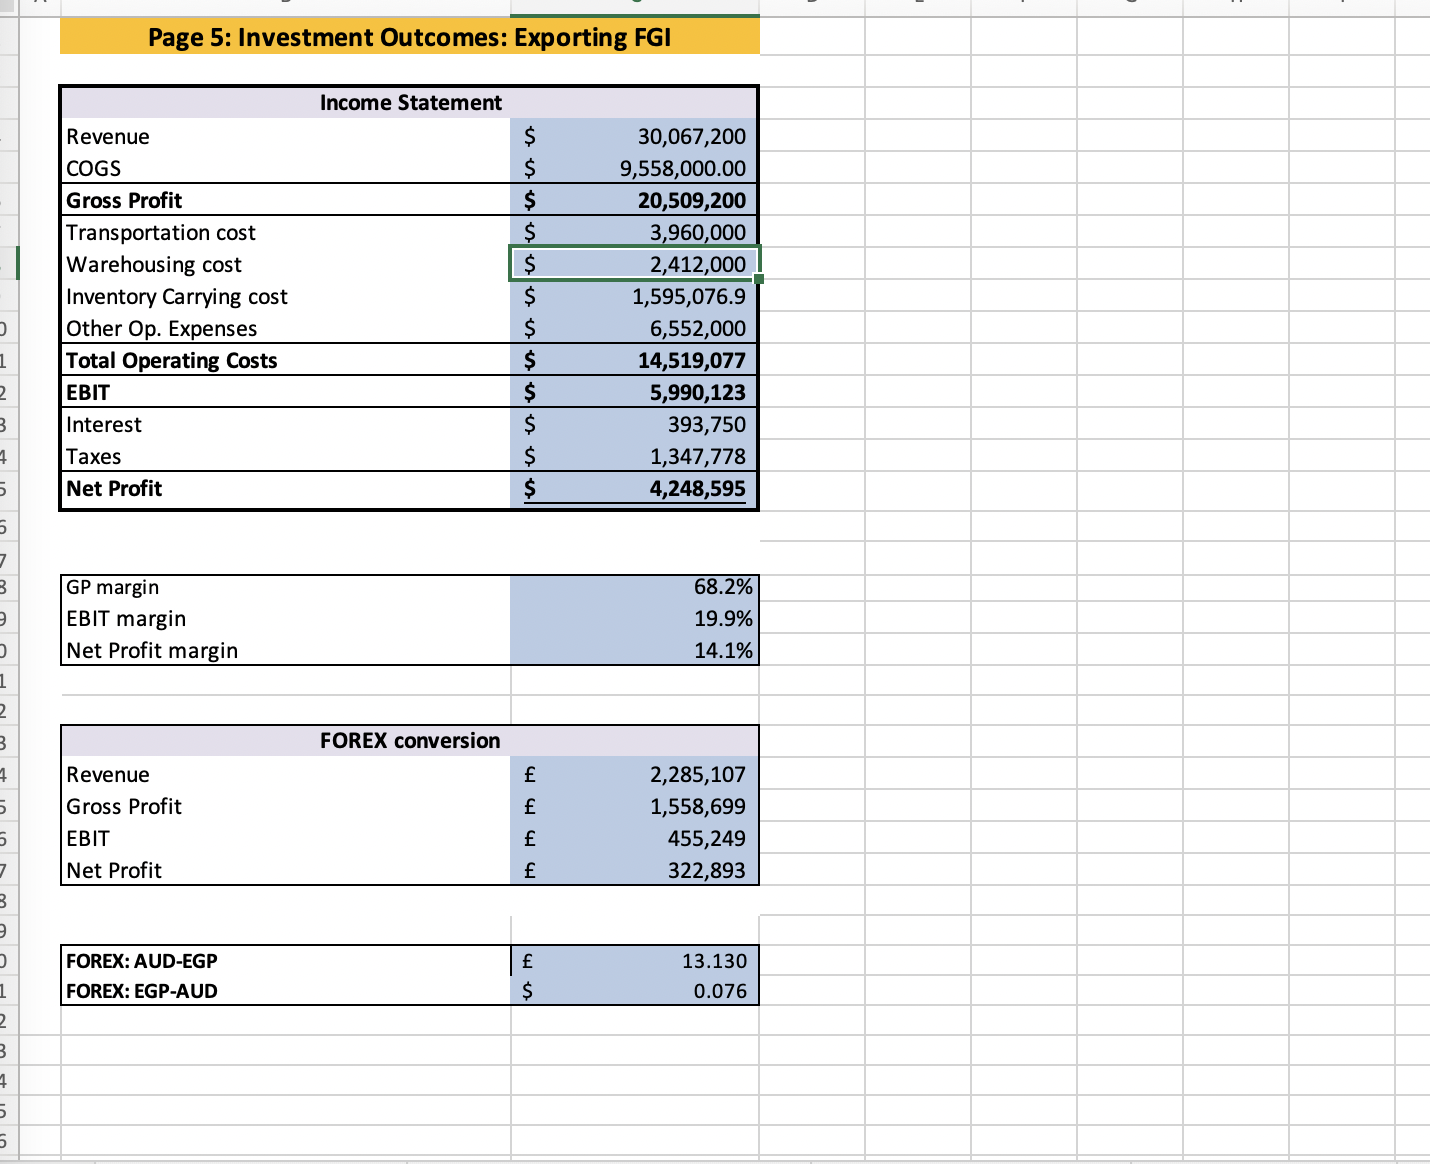Click the EBIT label in Income Statement
Image resolution: width=1430 pixels, height=1164 pixels.
pos(88,393)
